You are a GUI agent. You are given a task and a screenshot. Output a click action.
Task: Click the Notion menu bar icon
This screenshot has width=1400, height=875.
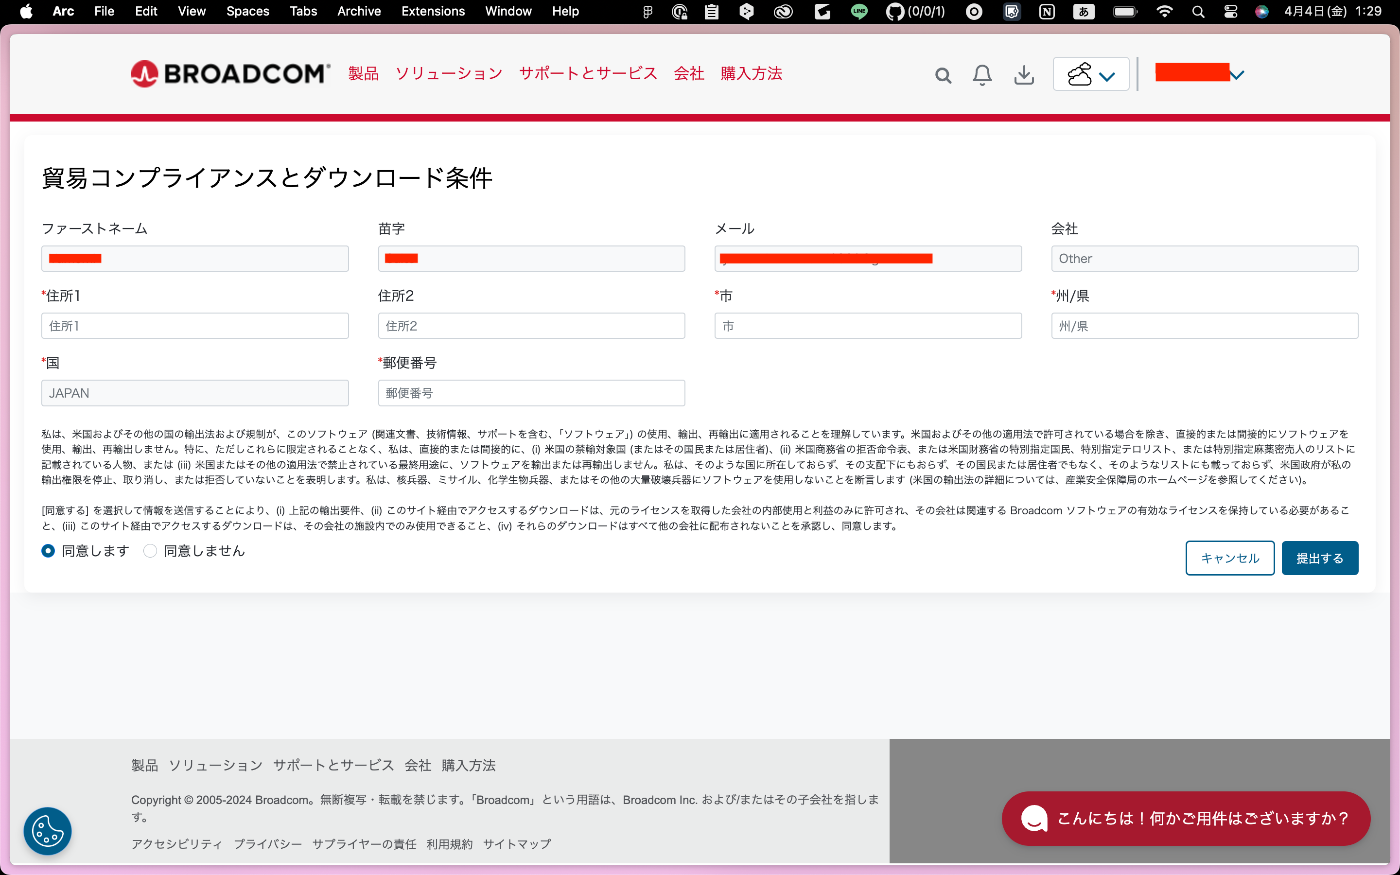click(1047, 11)
